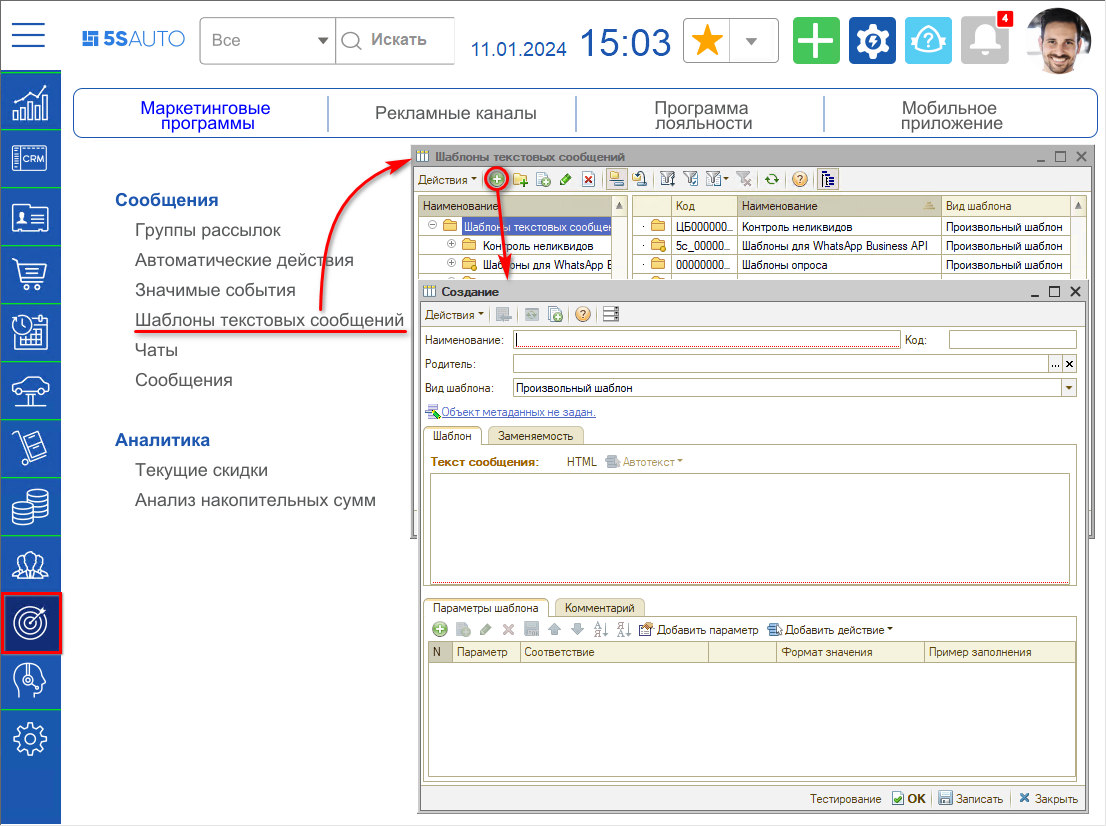Click the Код input field
Viewport: 1106px width, 826px height.
(1012, 339)
